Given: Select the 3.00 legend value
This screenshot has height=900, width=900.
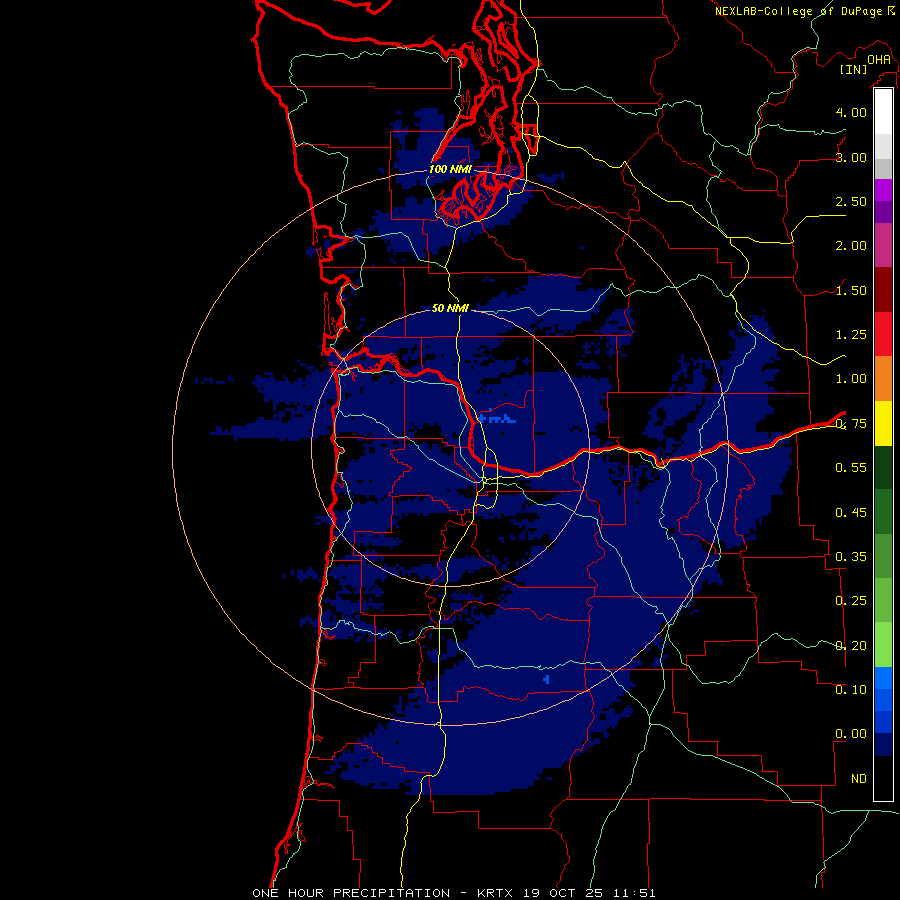Looking at the screenshot, I should coord(851,157).
